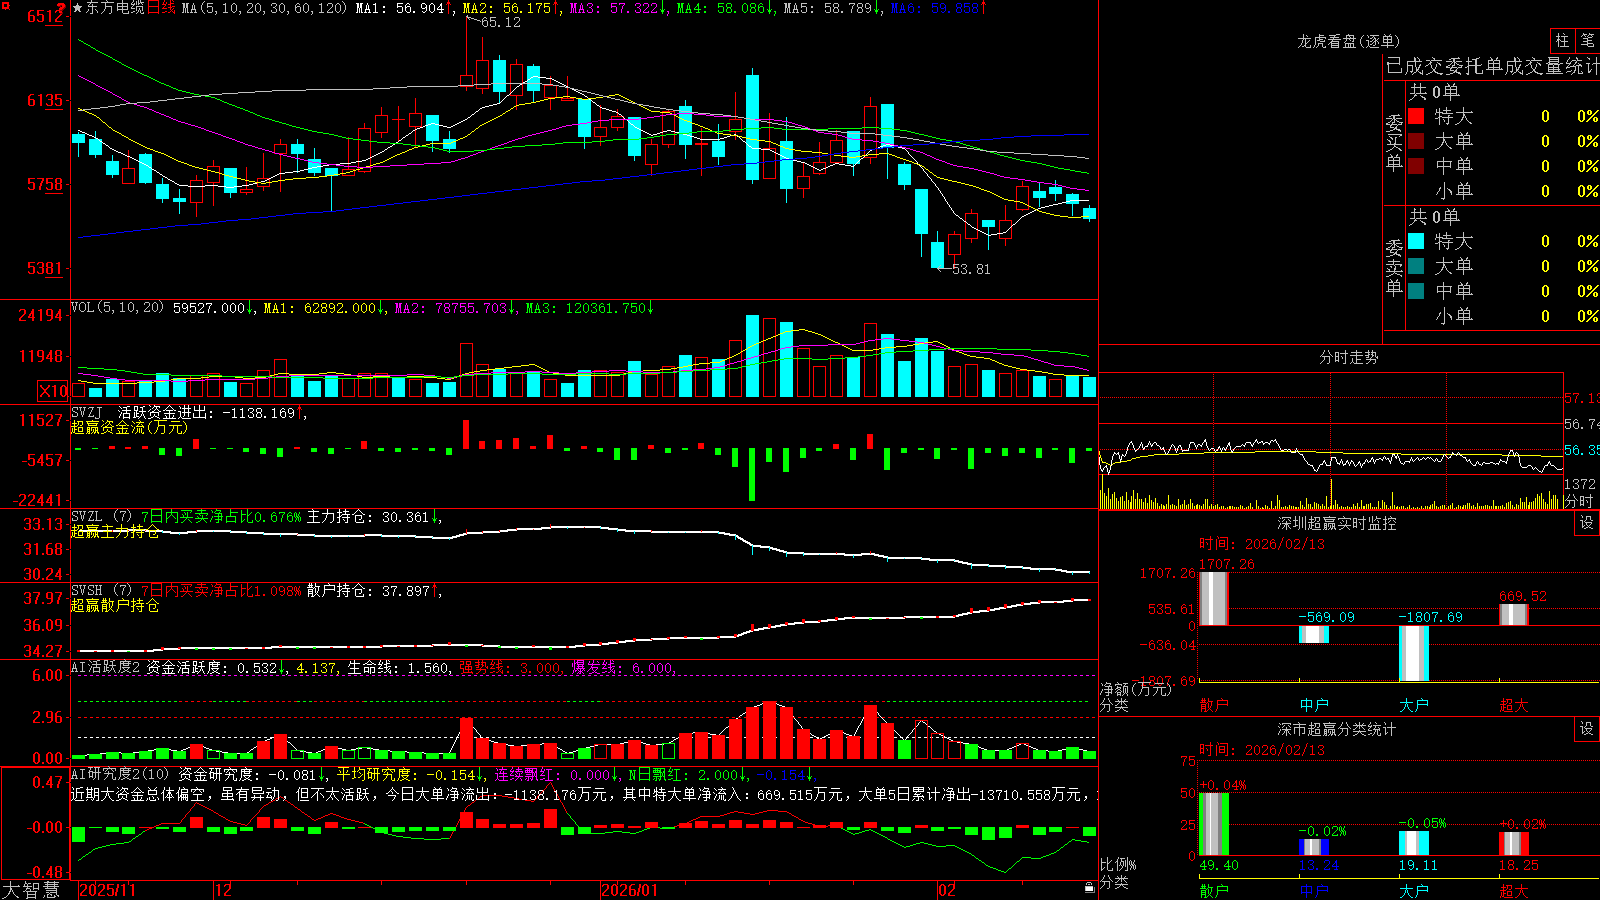Switch order view to 笔 mode
The width and height of the screenshot is (1600, 900).
[x=1588, y=41]
